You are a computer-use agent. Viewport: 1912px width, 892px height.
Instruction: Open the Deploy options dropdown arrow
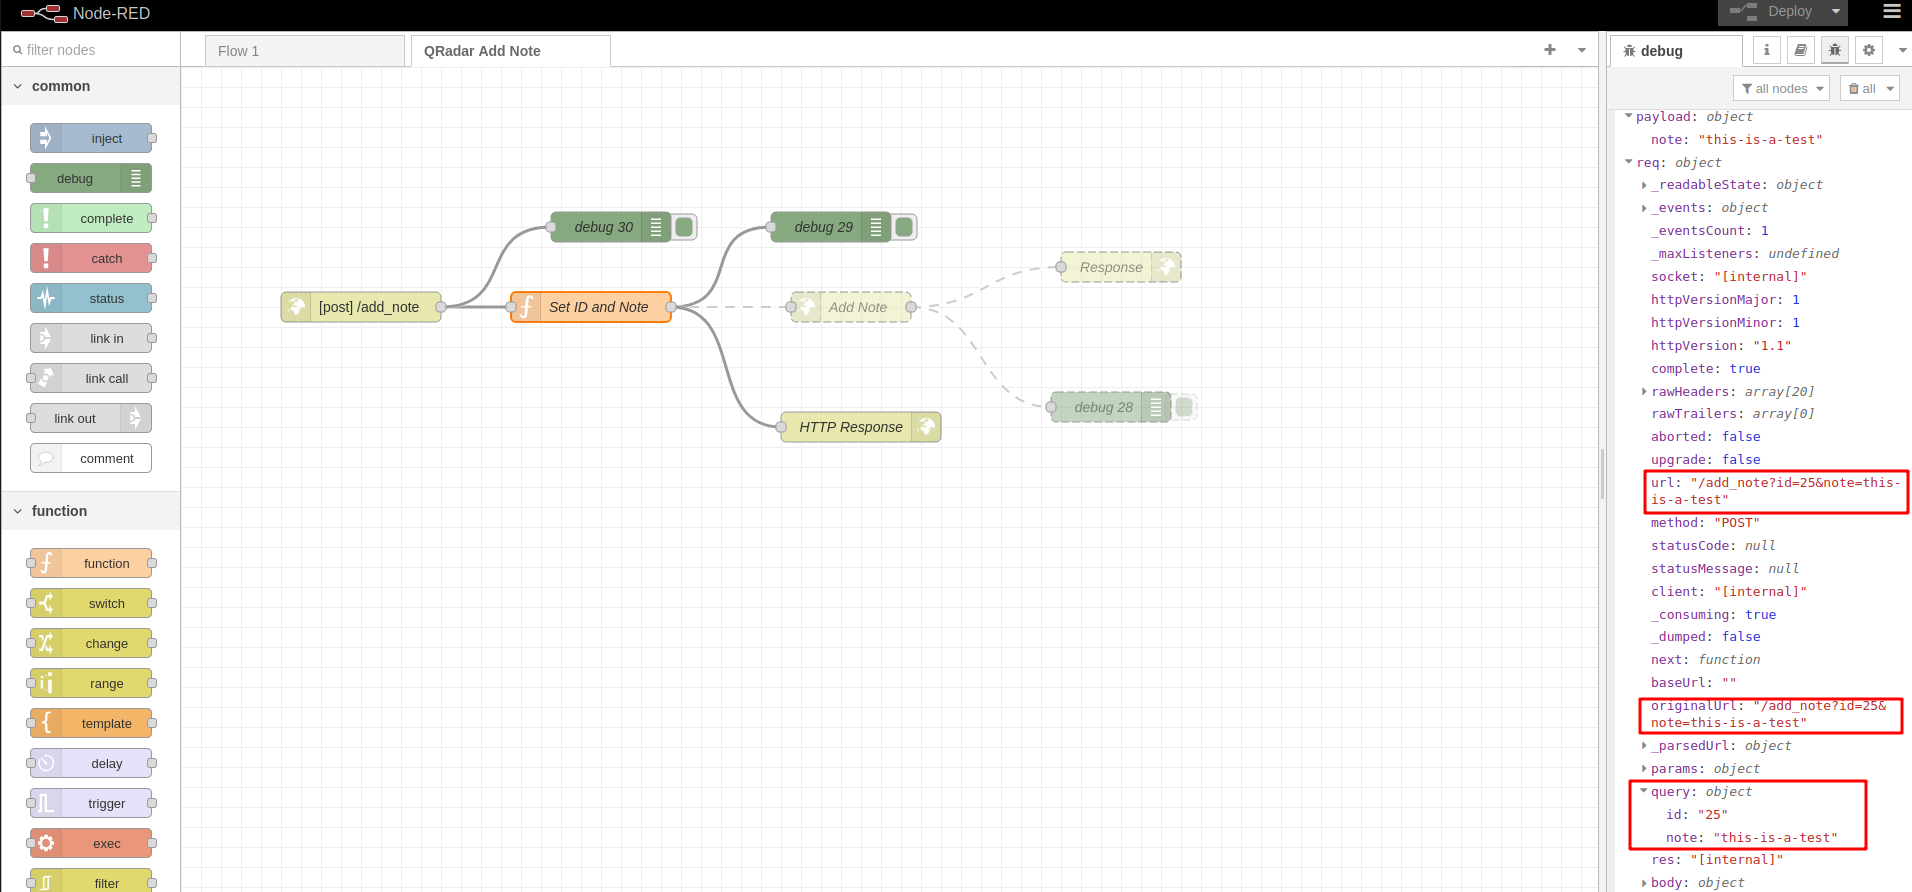coord(1836,12)
